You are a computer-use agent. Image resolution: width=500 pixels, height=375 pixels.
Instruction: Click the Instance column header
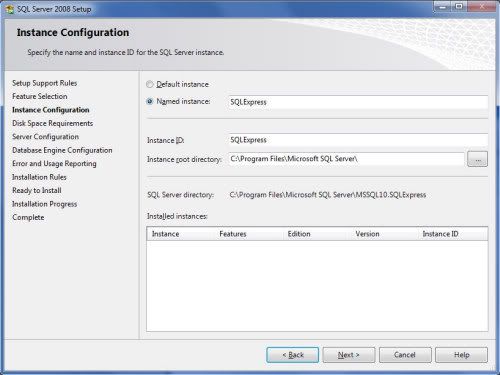pos(180,234)
